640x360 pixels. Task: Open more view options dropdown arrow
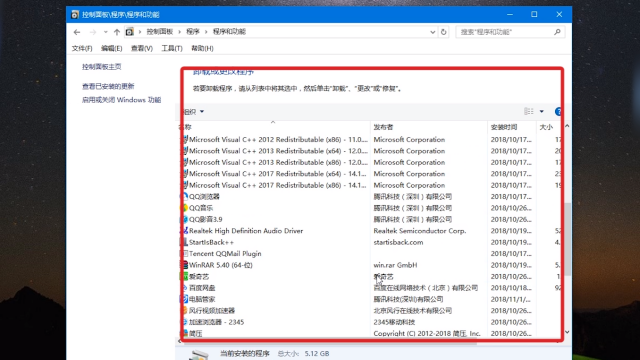(x=542, y=111)
